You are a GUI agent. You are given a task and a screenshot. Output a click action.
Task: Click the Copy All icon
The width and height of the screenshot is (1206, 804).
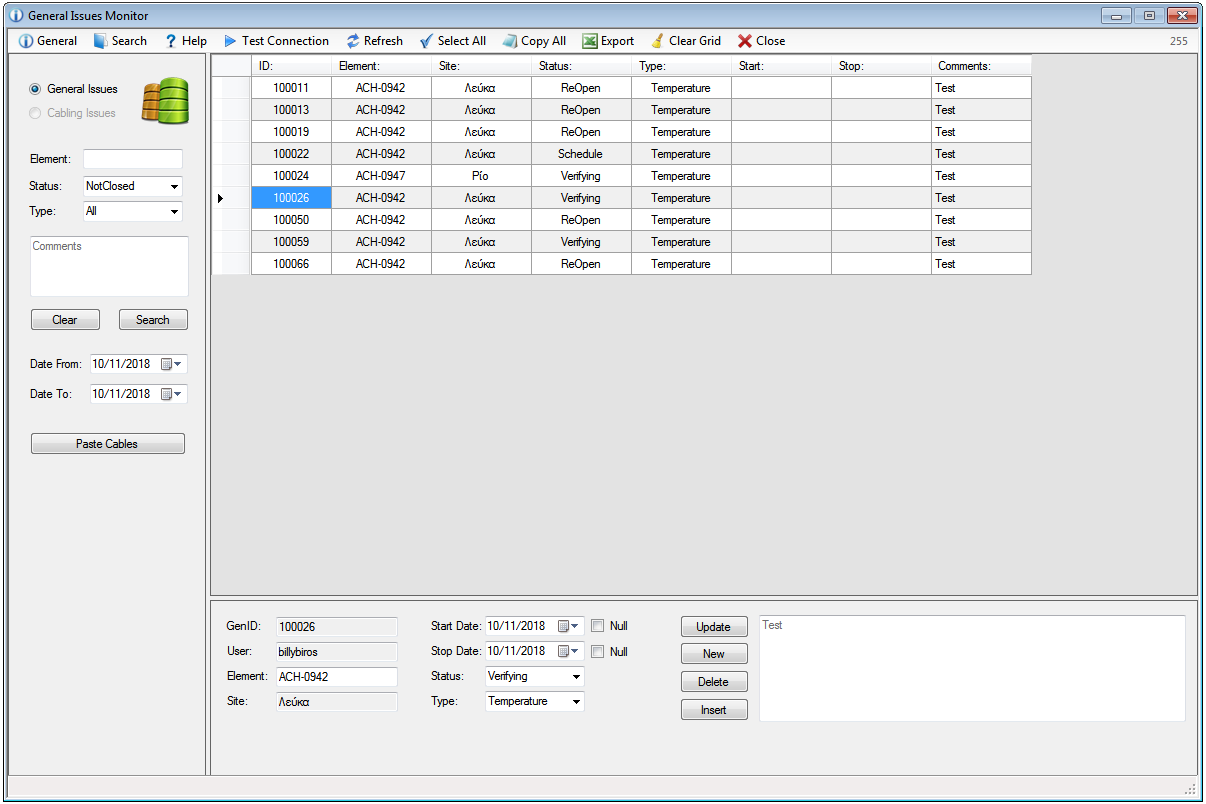coord(510,41)
